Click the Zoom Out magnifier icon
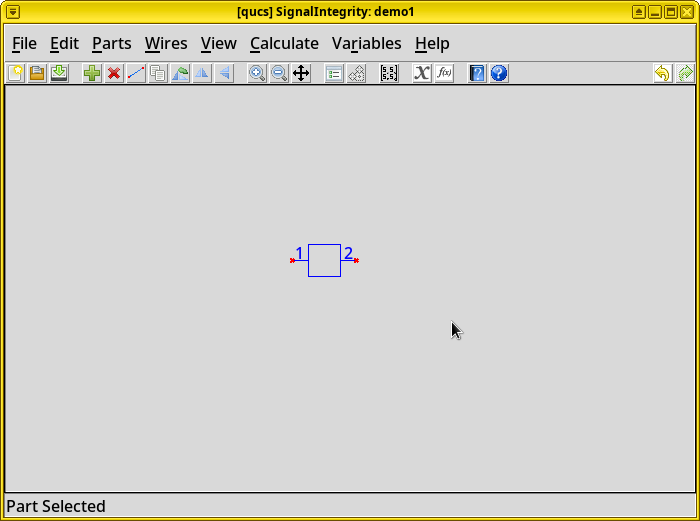 [279, 73]
